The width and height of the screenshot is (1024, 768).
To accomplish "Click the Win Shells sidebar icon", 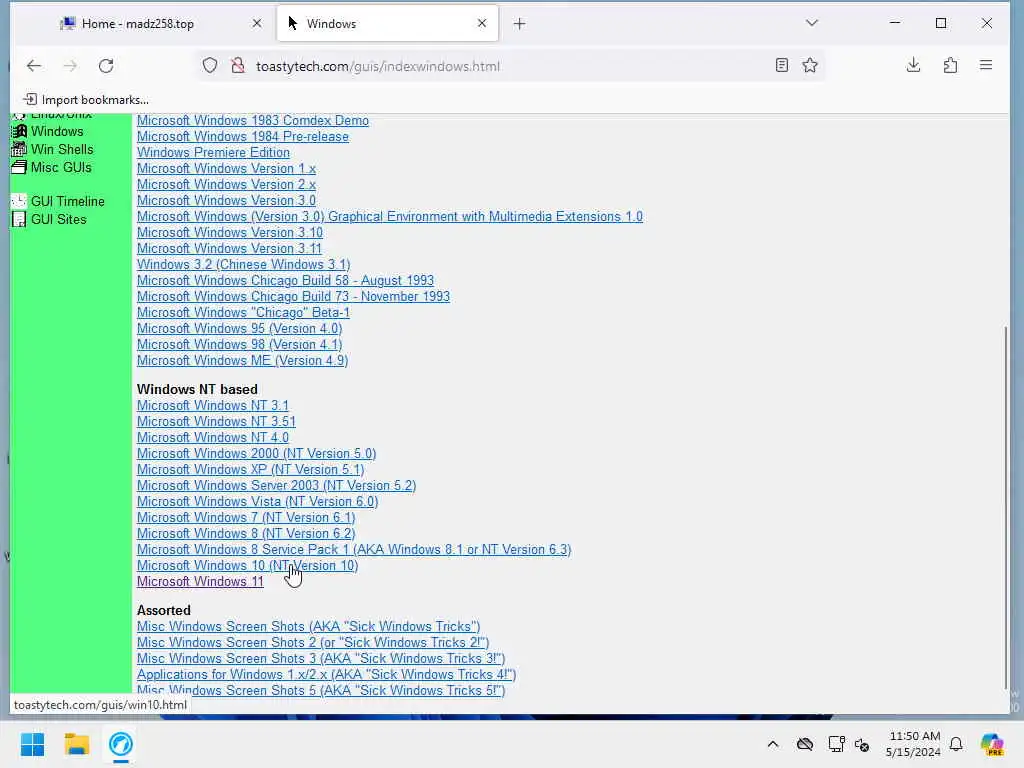I will tap(19, 150).
